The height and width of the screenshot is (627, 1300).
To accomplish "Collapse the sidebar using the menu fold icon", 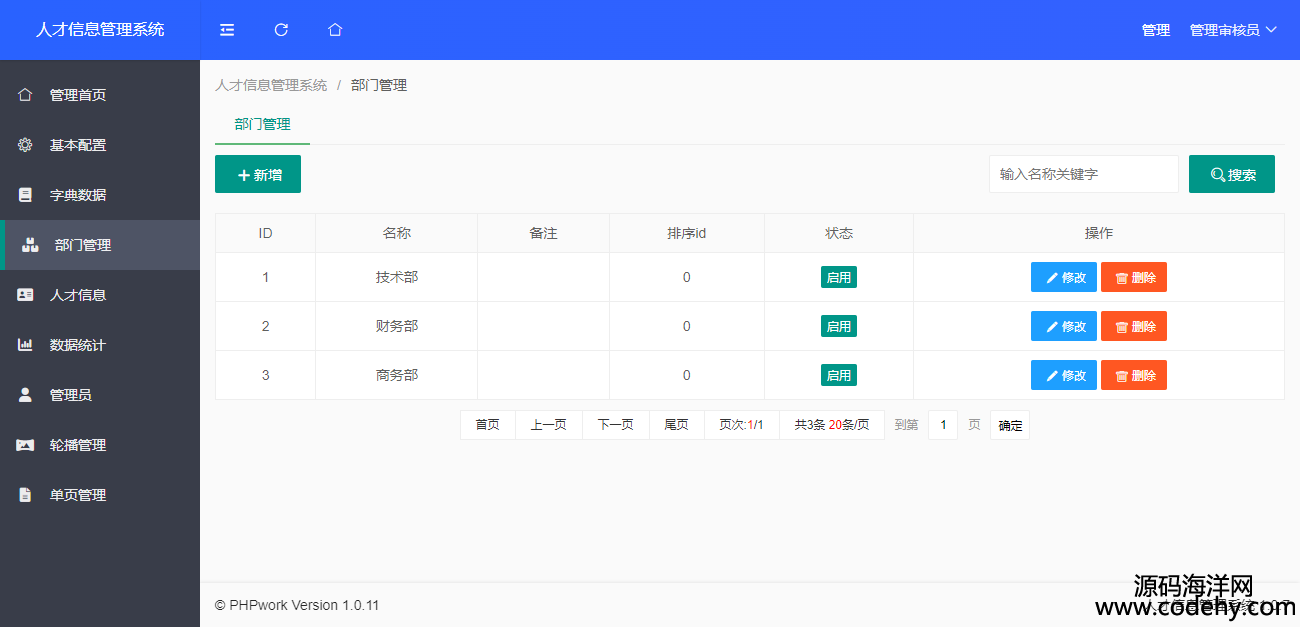I will [227, 30].
